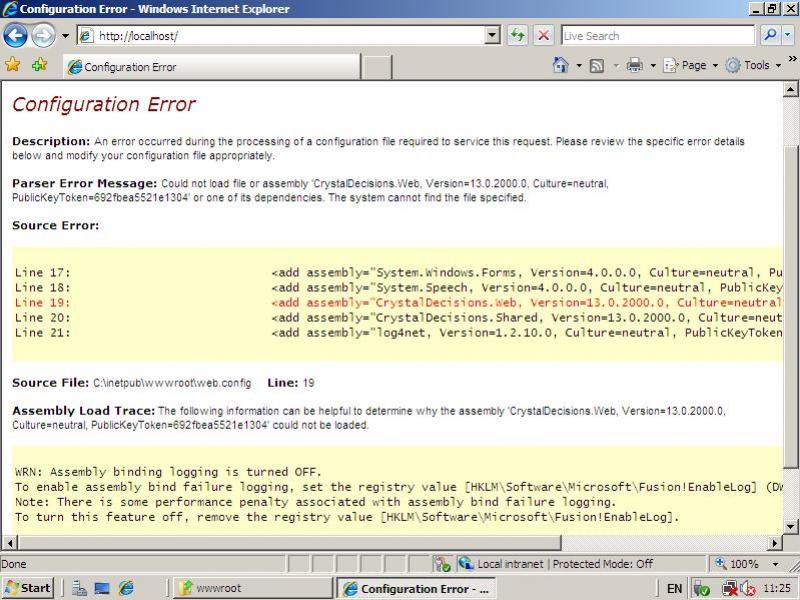The height and width of the screenshot is (600, 800).
Task: Click the horizontal scrollbar right arrow
Action: pyautogui.click(x=774, y=543)
